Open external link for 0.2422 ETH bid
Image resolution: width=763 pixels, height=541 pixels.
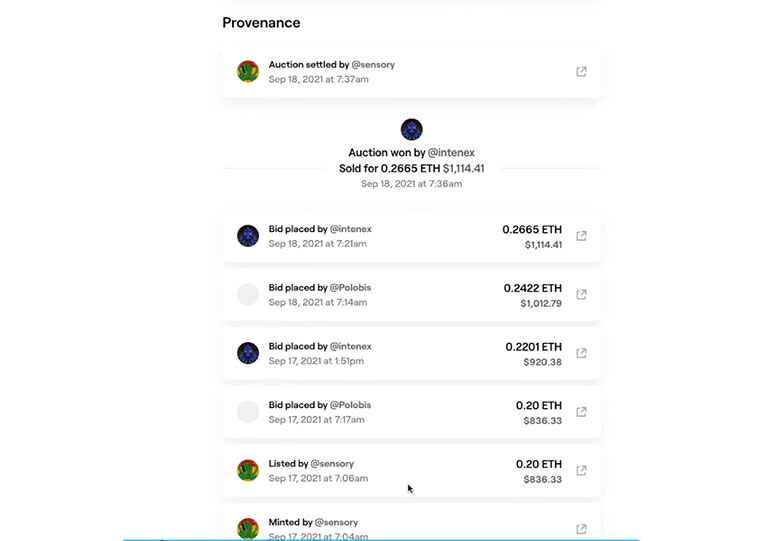tap(581, 295)
